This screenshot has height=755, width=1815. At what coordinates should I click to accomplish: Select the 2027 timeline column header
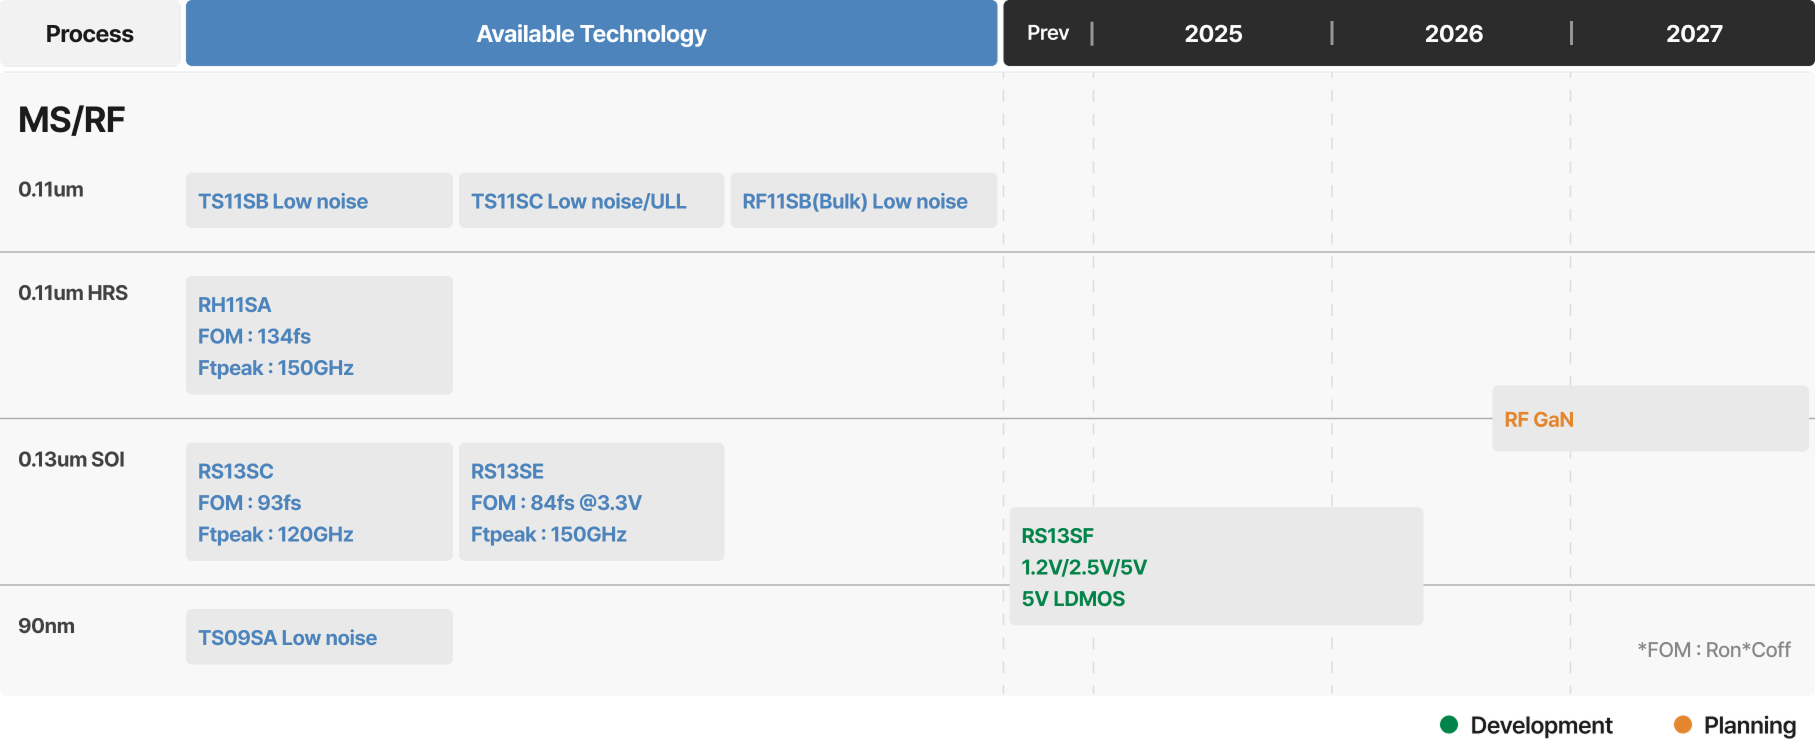pyautogui.click(x=1693, y=34)
